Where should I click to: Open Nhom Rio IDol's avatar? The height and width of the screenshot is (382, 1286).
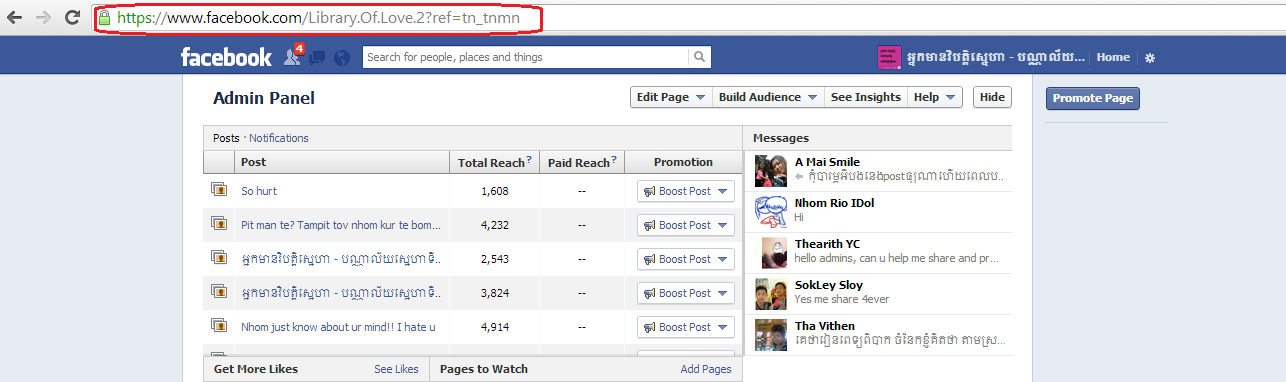[x=771, y=212]
